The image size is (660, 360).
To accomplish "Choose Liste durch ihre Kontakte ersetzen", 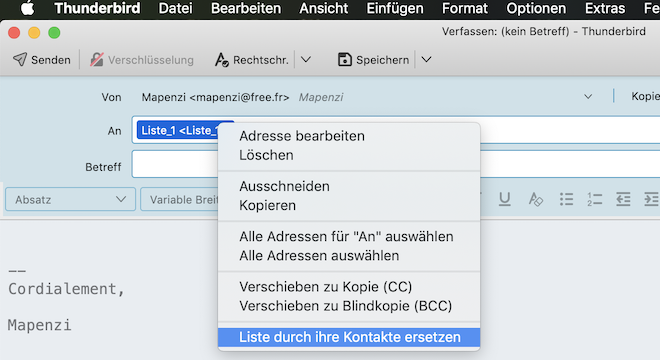I will (x=349, y=337).
